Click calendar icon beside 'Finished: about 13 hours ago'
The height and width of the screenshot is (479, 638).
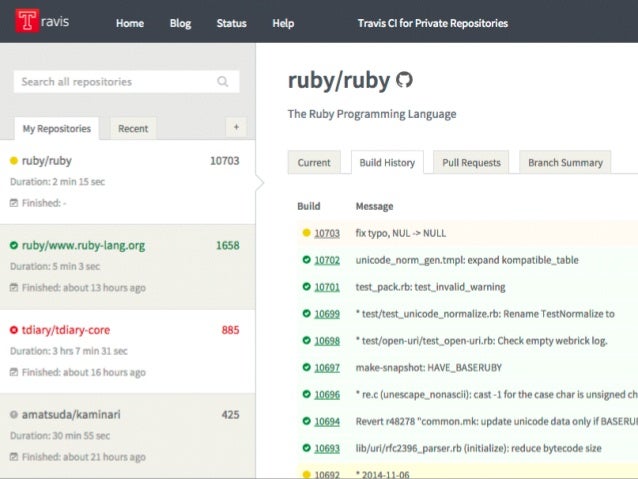click(14, 288)
